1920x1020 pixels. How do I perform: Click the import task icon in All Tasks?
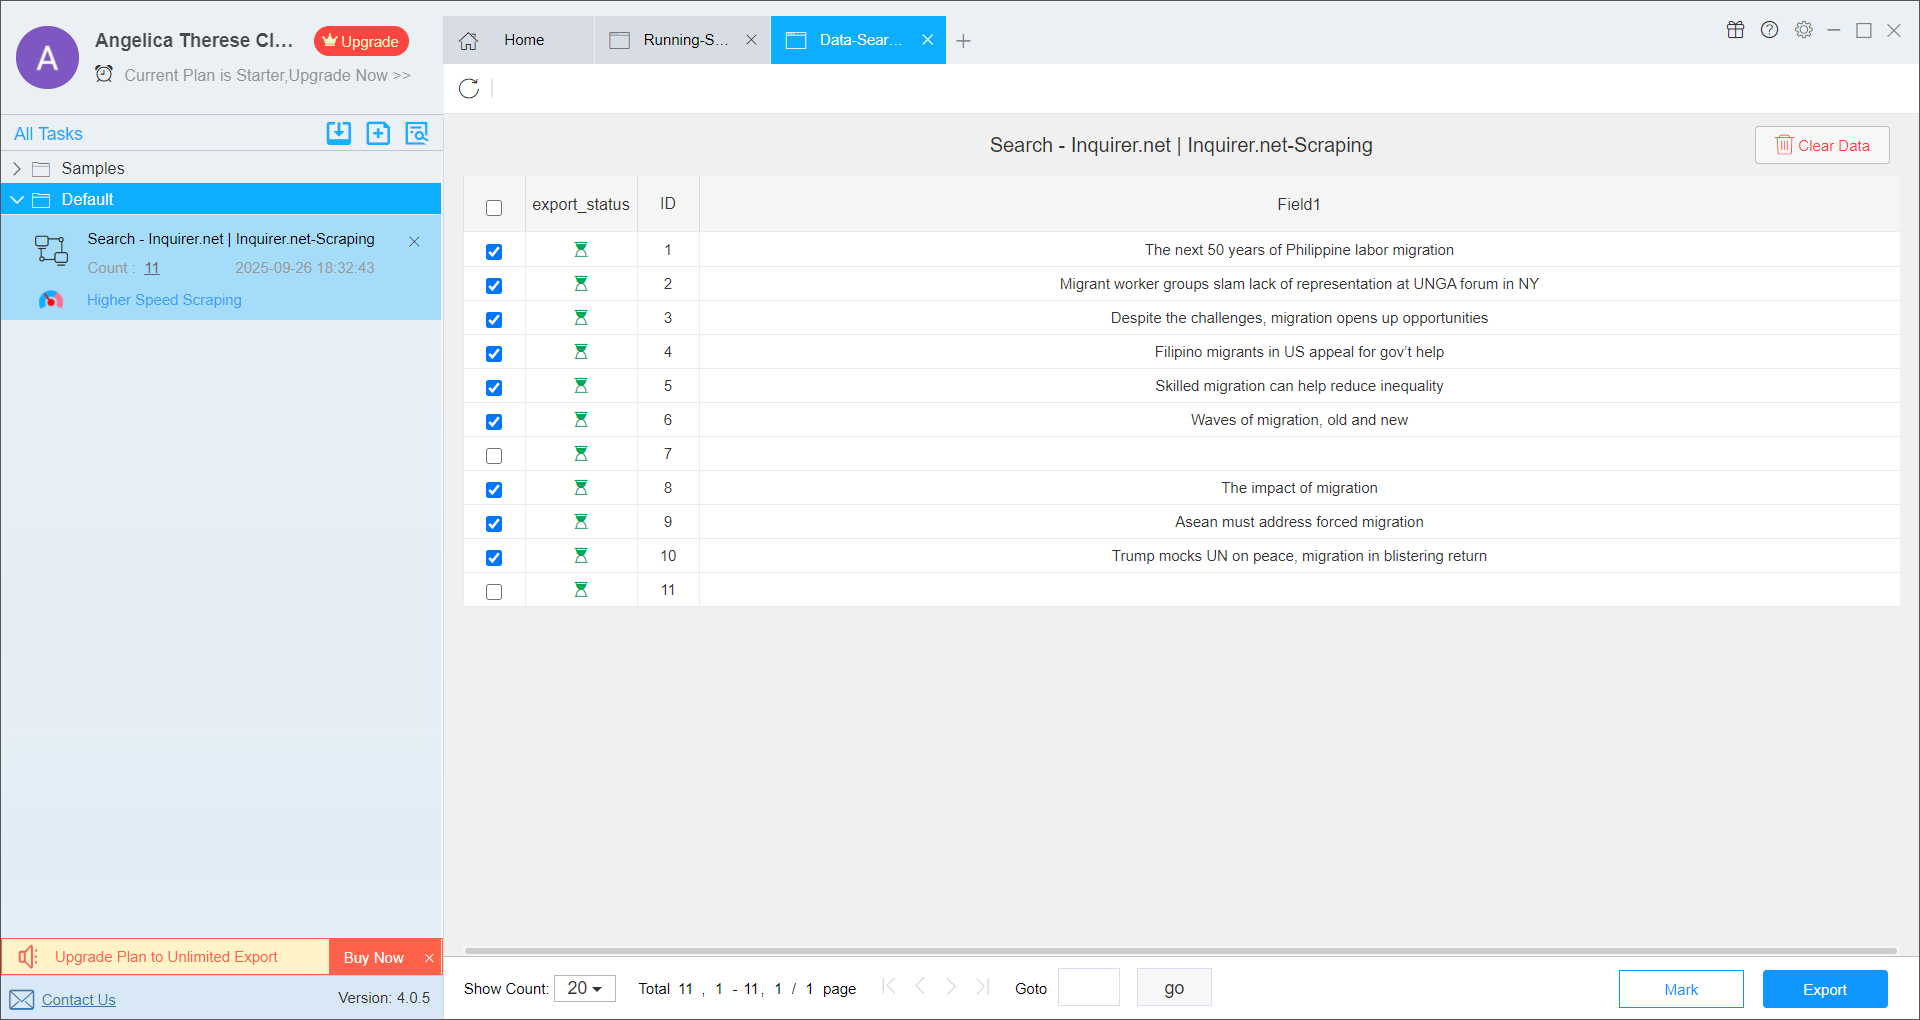point(339,133)
